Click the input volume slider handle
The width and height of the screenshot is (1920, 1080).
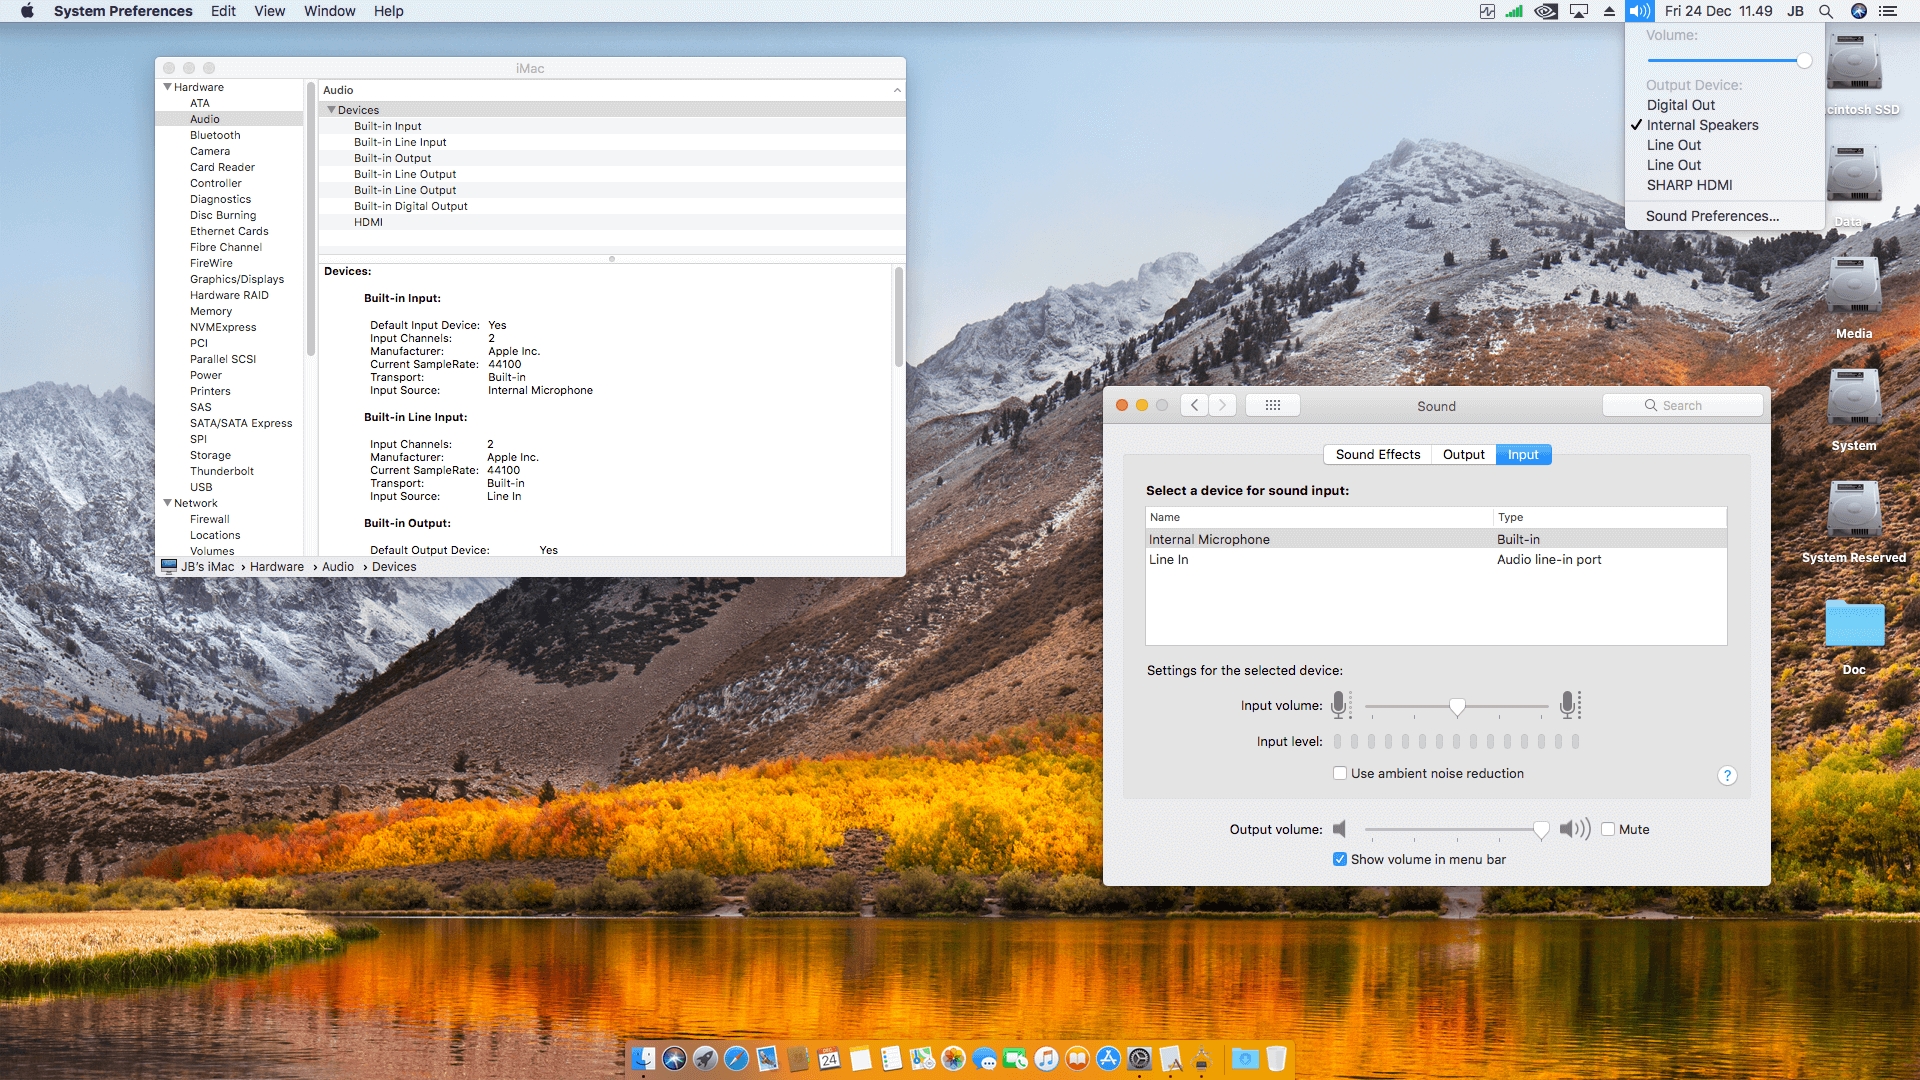click(1457, 705)
